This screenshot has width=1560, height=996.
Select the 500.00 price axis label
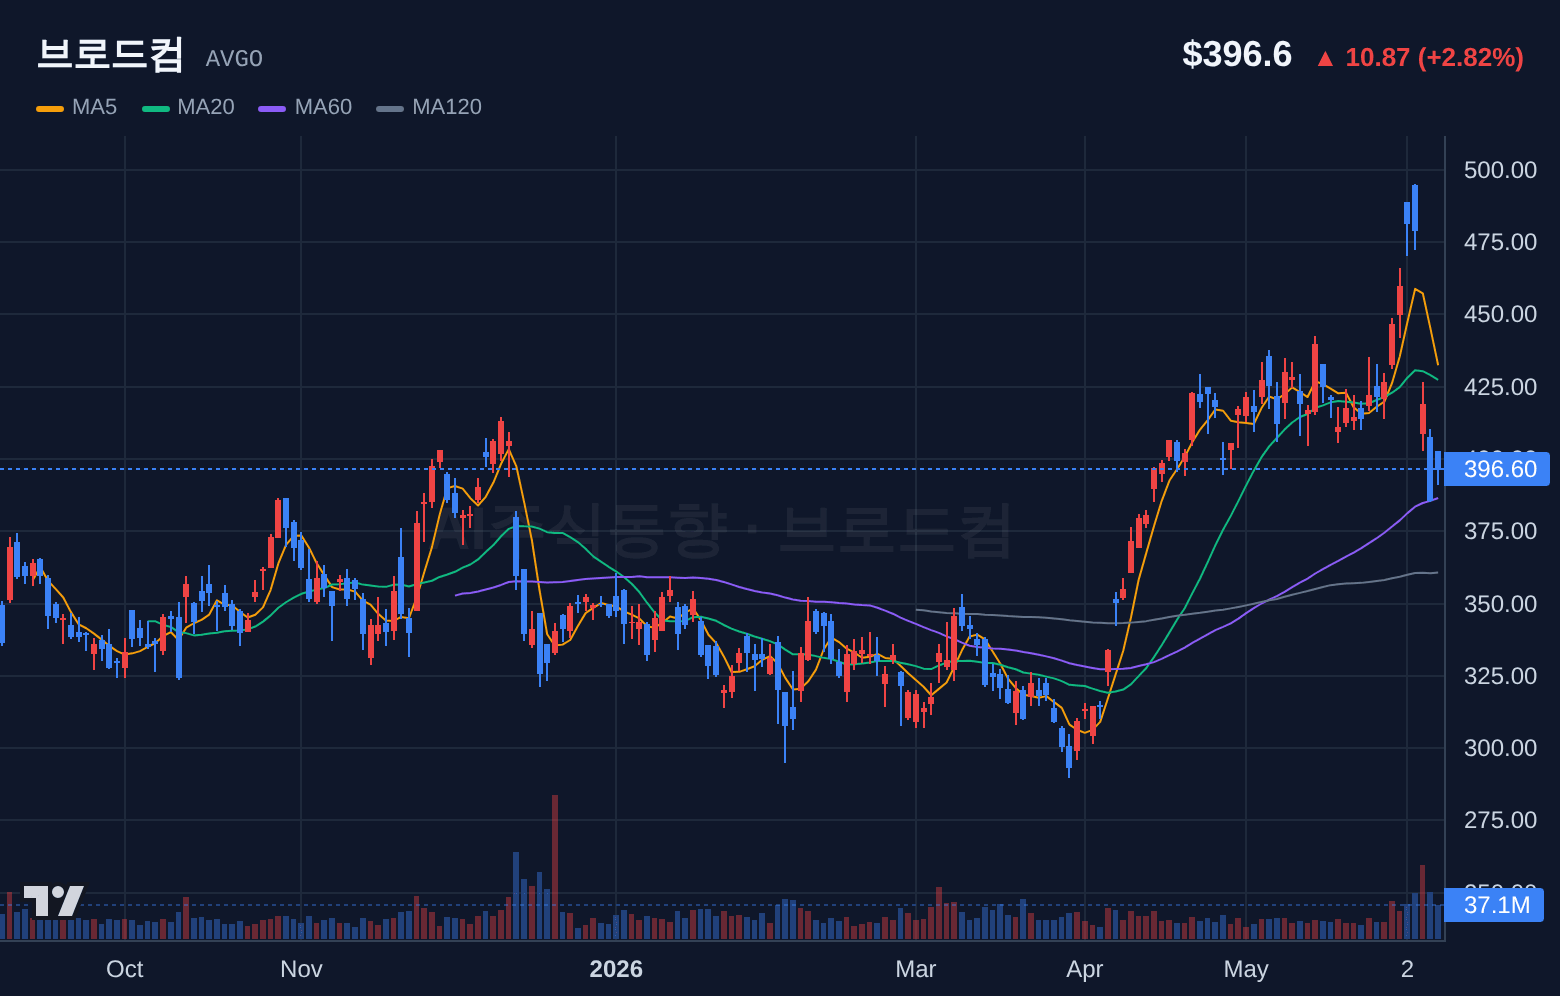coord(1500,170)
